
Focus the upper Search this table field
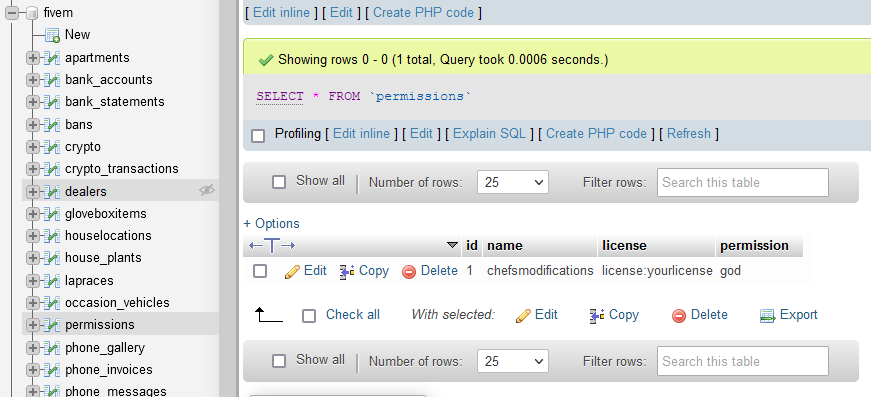point(743,182)
